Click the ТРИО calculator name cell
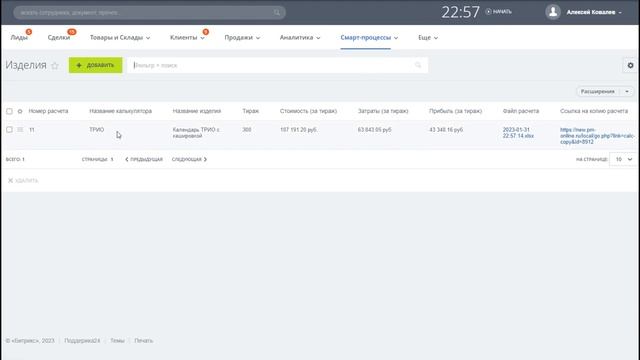The image size is (640, 360). point(97,130)
